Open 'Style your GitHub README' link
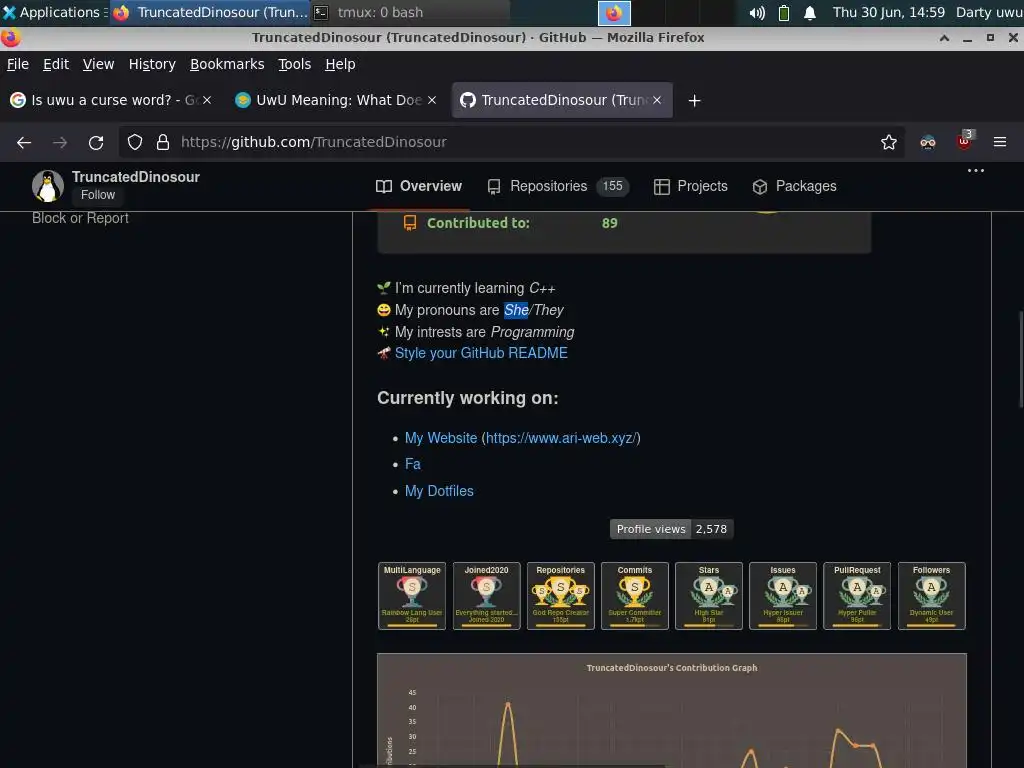This screenshot has width=1024, height=768. [481, 353]
